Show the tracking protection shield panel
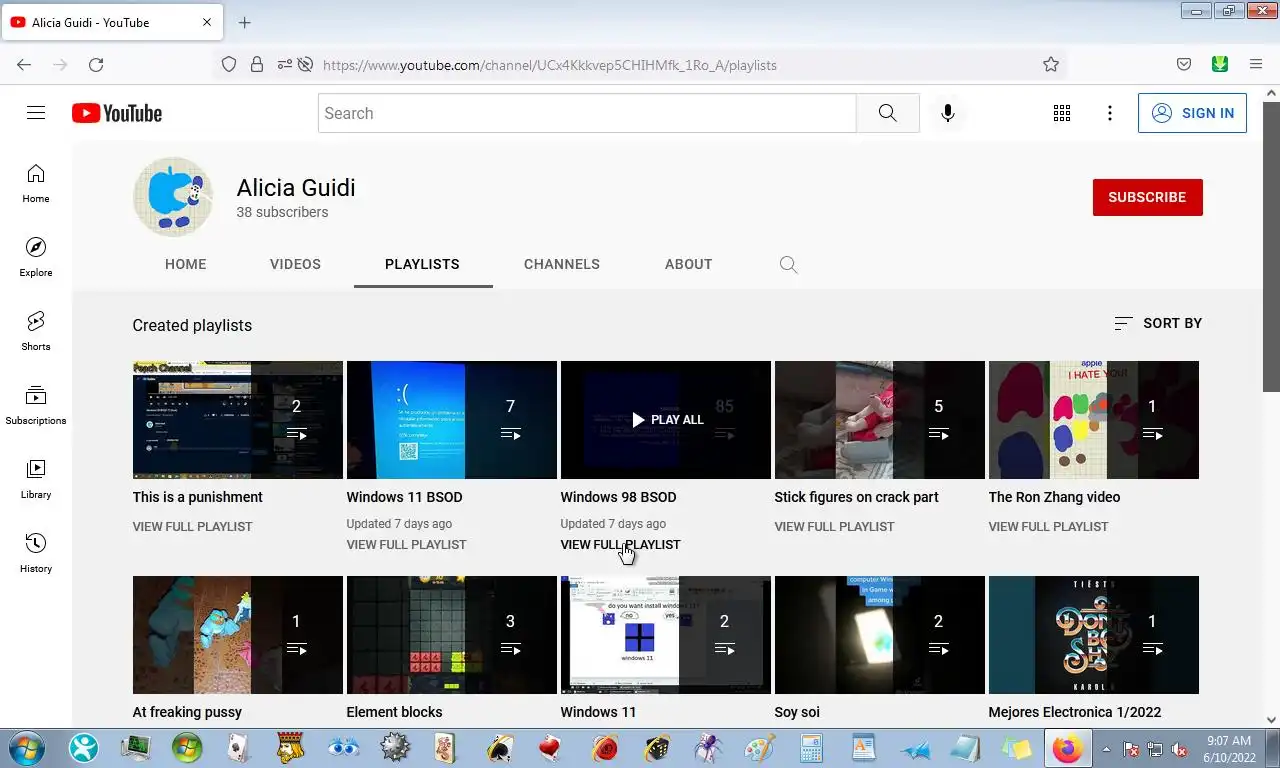The height and width of the screenshot is (768, 1280). pos(229,64)
